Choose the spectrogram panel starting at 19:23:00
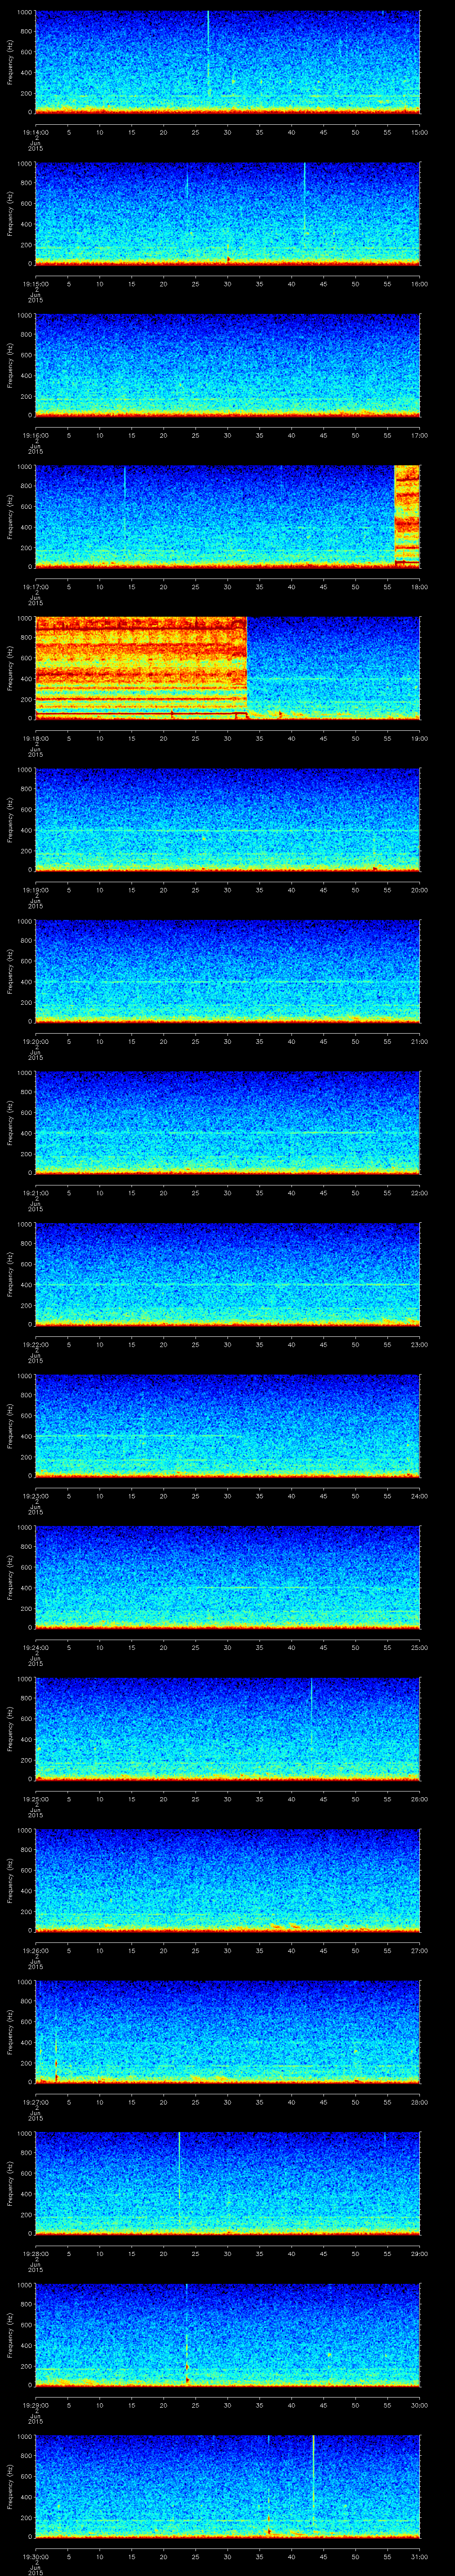 point(227,1425)
